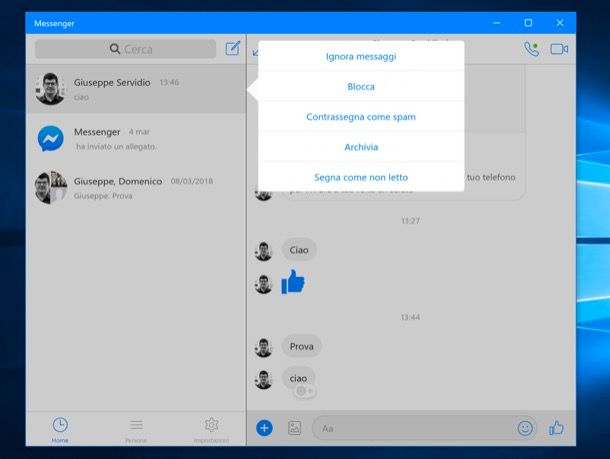This screenshot has height=459, width=610.
Task: Choose Blocca from the popup menu
Action: point(361,86)
